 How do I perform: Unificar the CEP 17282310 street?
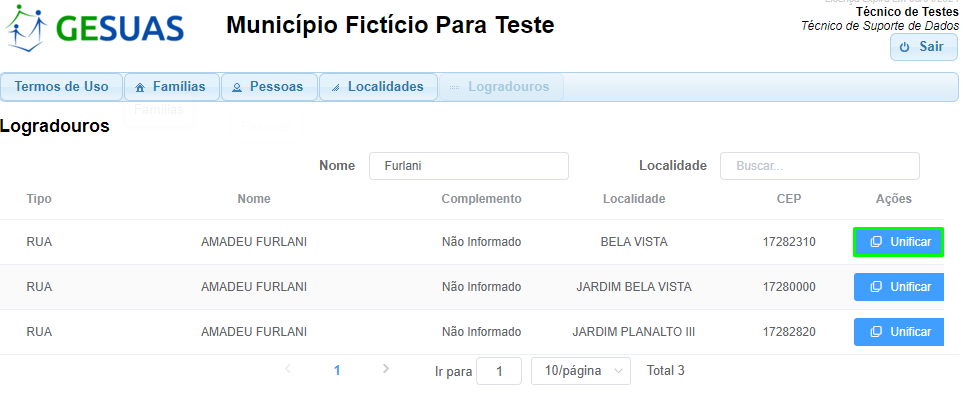coord(899,242)
